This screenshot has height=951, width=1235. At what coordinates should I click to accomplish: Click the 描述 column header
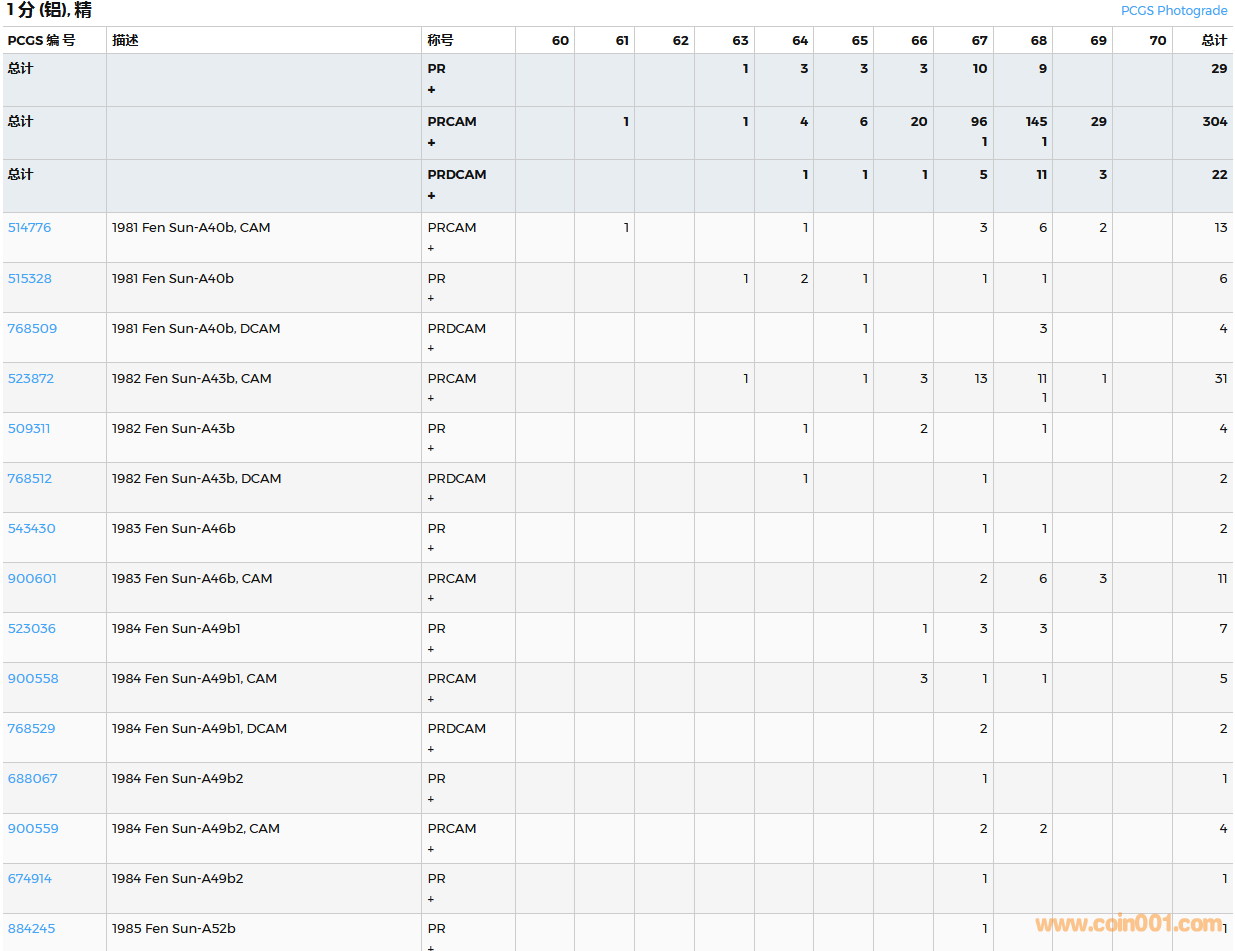[x=125, y=41]
